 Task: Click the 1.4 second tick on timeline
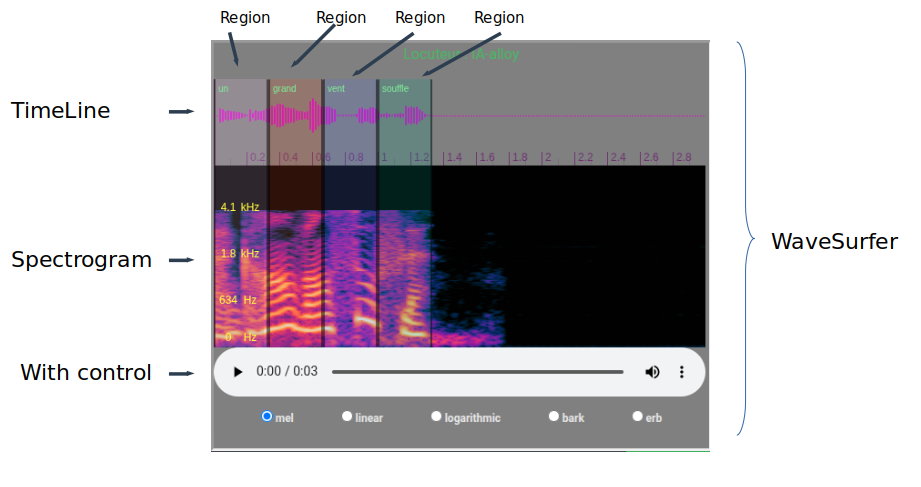pyautogui.click(x=453, y=158)
